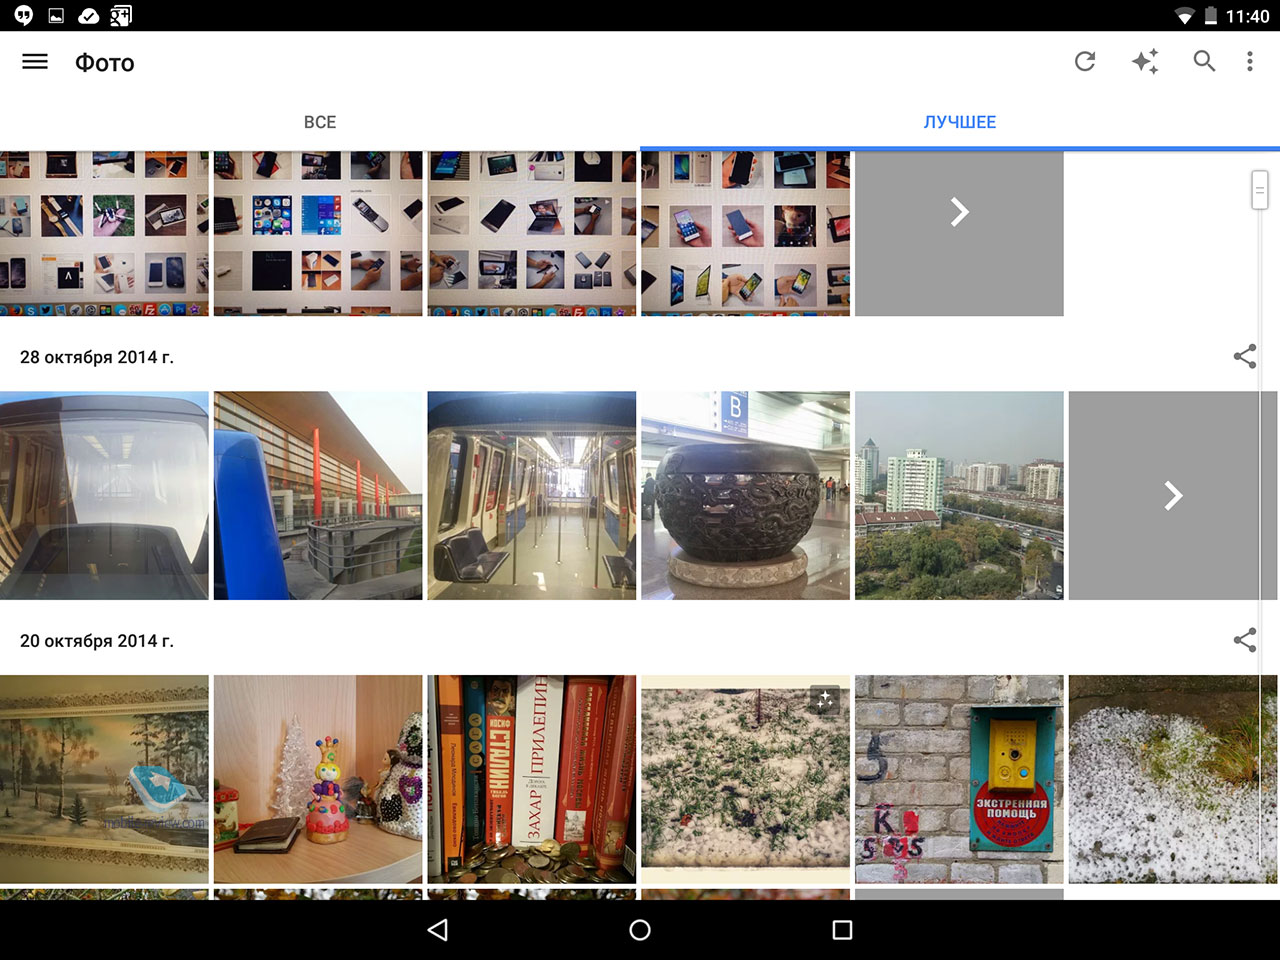This screenshot has height=960, width=1280.
Task: Expand more photos in top screenshots row
Action: click(x=959, y=233)
